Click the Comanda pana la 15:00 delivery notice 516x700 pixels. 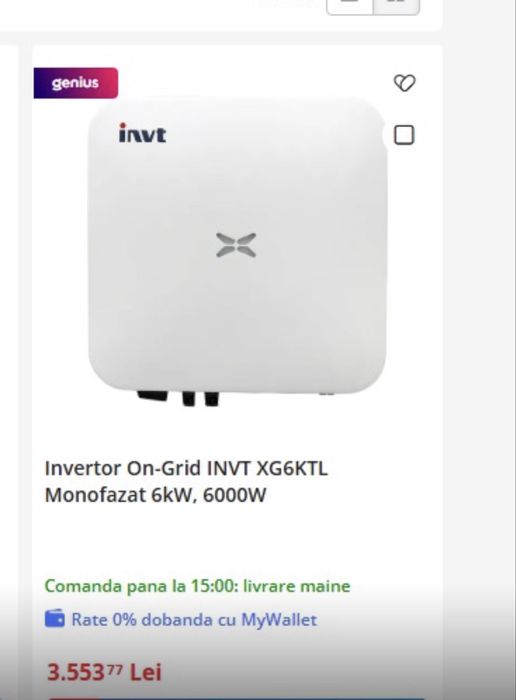197,586
